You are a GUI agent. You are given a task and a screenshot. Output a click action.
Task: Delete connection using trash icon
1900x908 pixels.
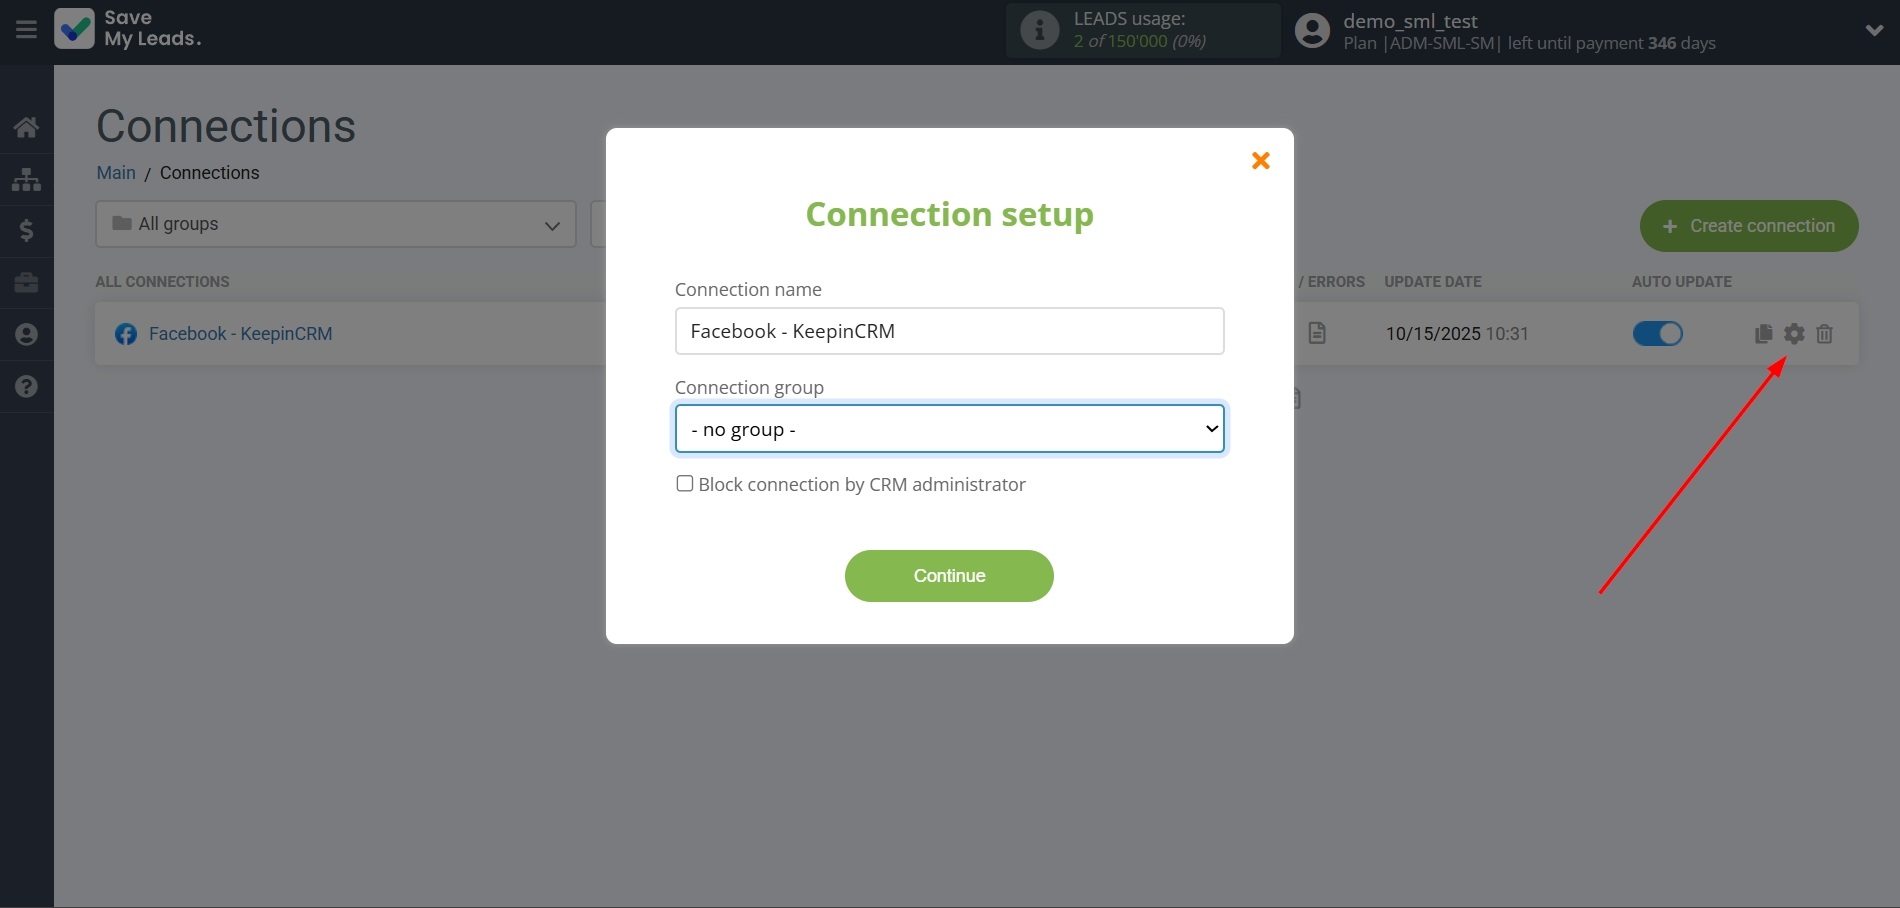(1824, 334)
